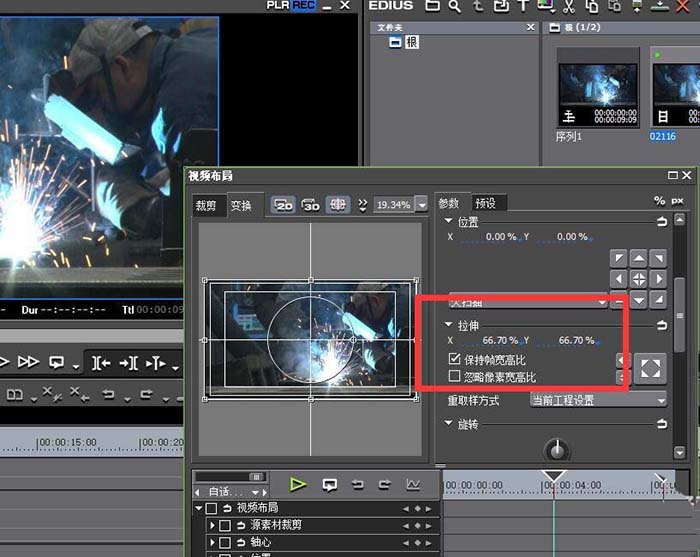Click the add title (T) icon

520,7
